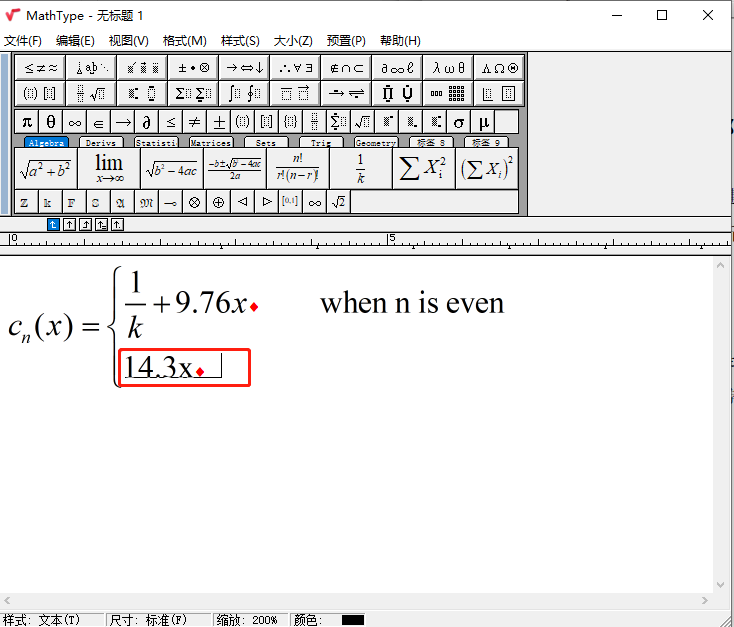Switch to the Derivs tab

(101, 142)
